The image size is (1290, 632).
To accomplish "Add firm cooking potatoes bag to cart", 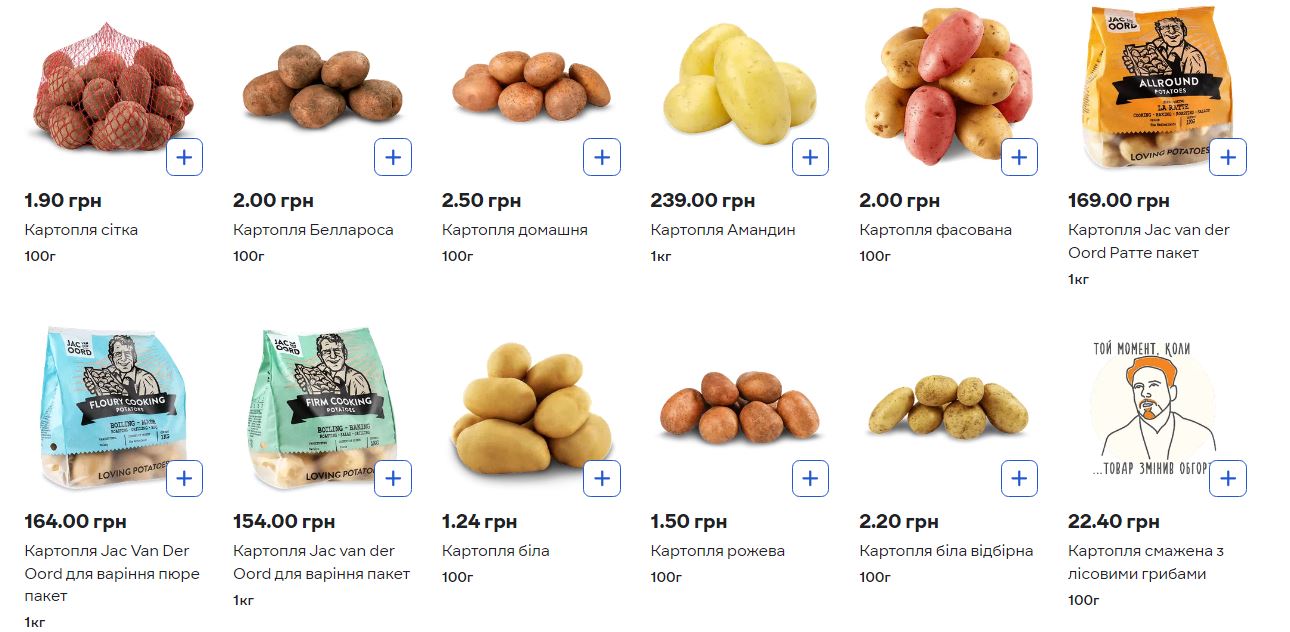I will click(x=393, y=478).
